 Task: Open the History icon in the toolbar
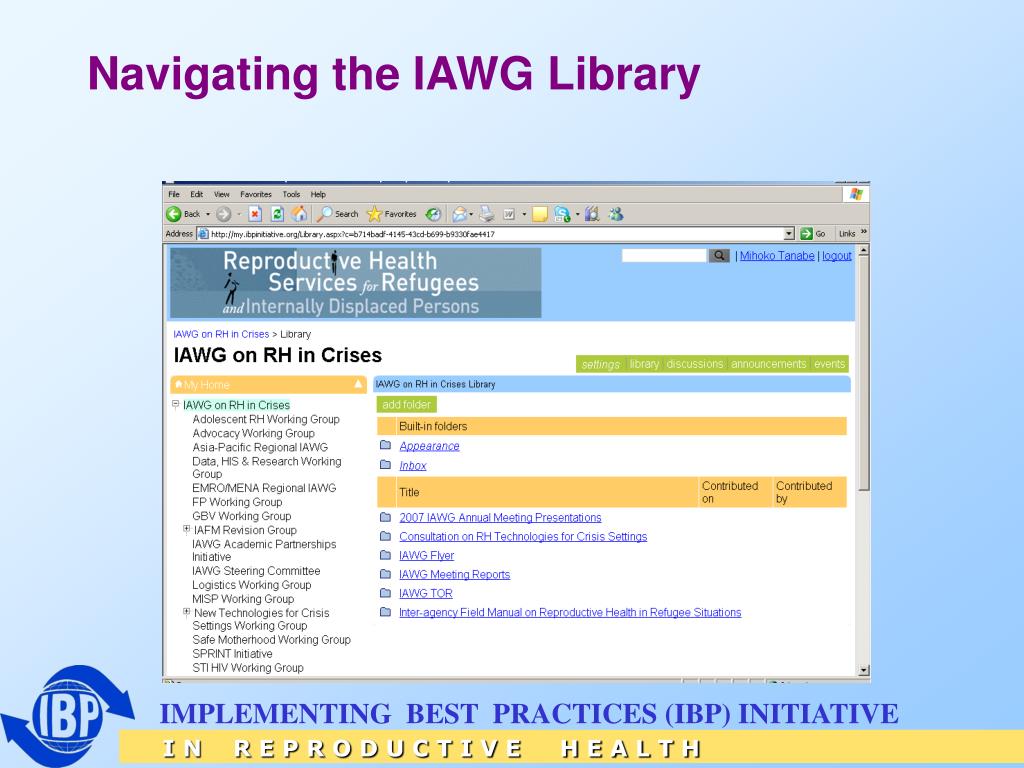433,214
